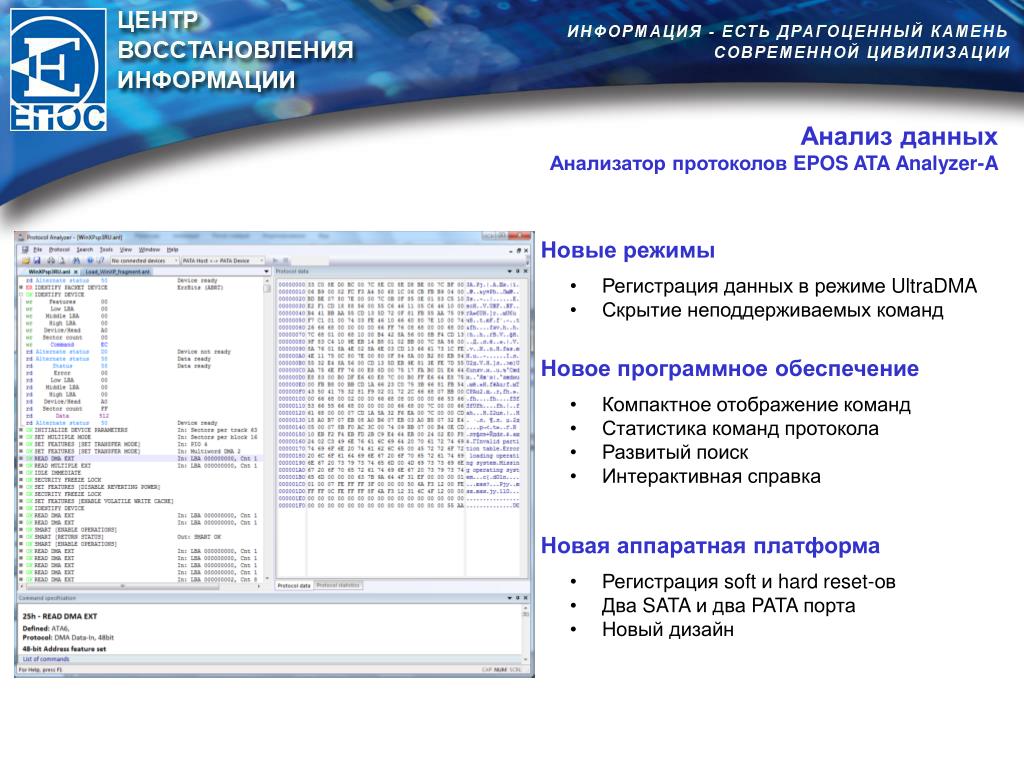Viewport: 1024px width, 768px height.
Task: Switch to the WinXPsp3RU.anl tab
Action: click(x=49, y=272)
